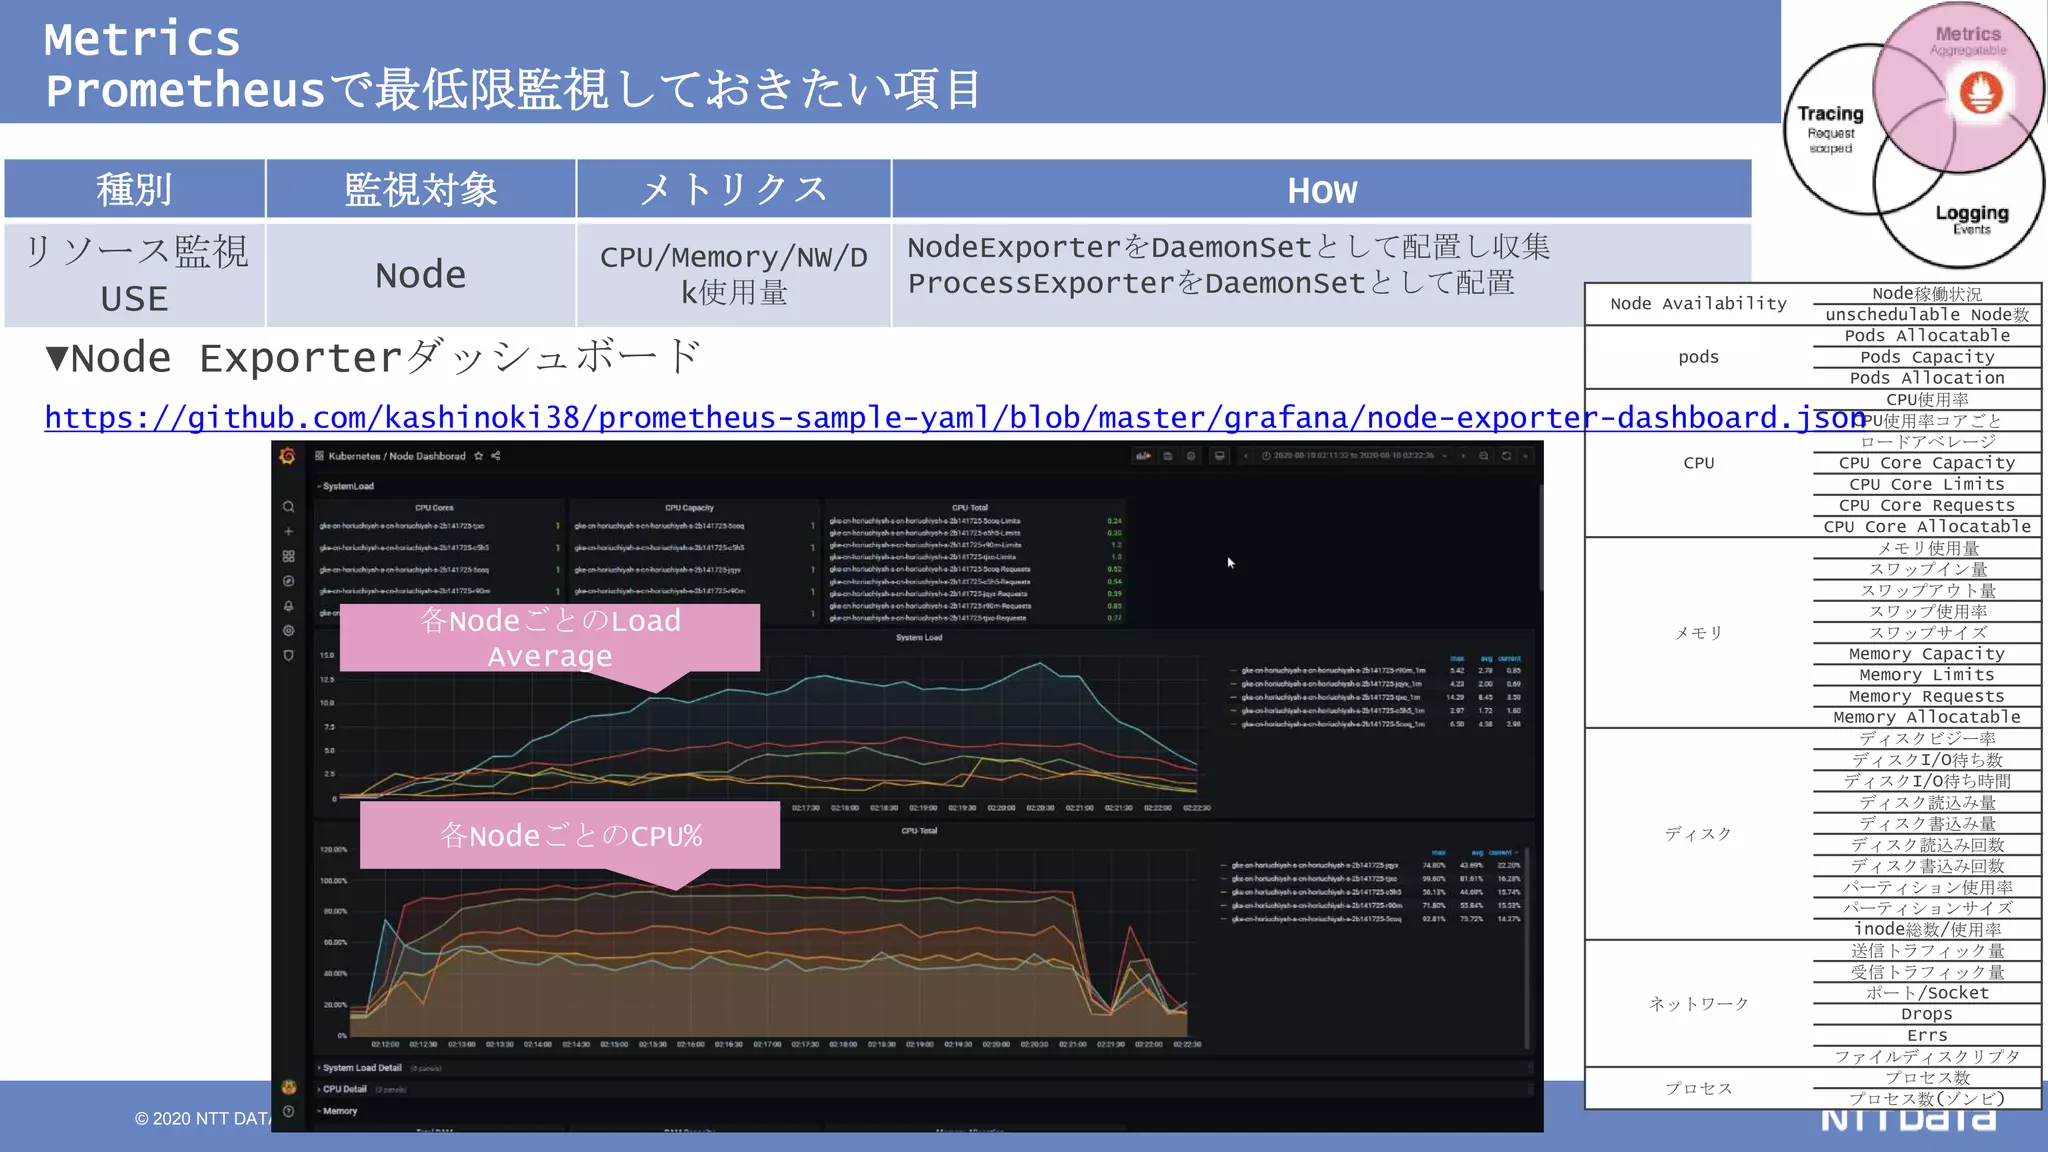The height and width of the screenshot is (1152, 2048).
Task: Click the user avatar in Grafana sidebar
Action: tap(289, 1087)
